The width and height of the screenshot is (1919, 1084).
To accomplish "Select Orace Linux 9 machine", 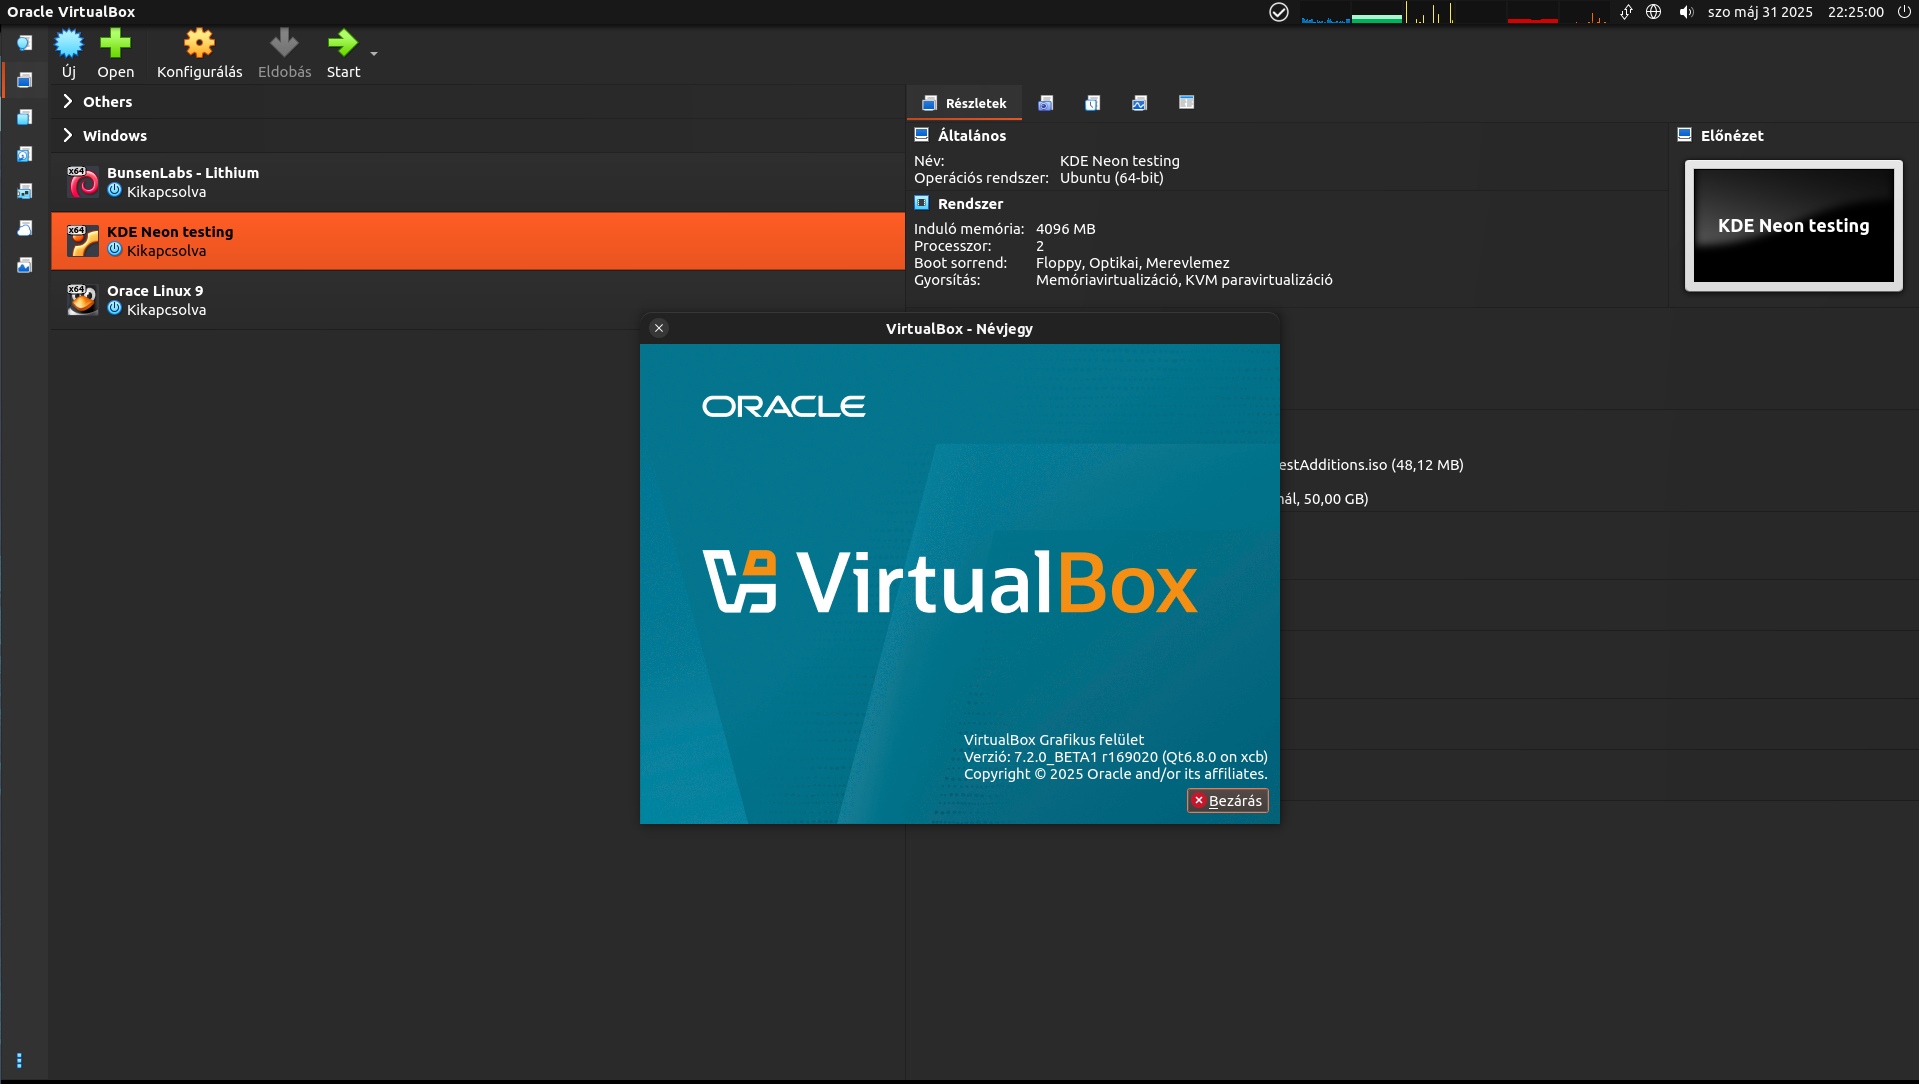I will click(478, 300).
